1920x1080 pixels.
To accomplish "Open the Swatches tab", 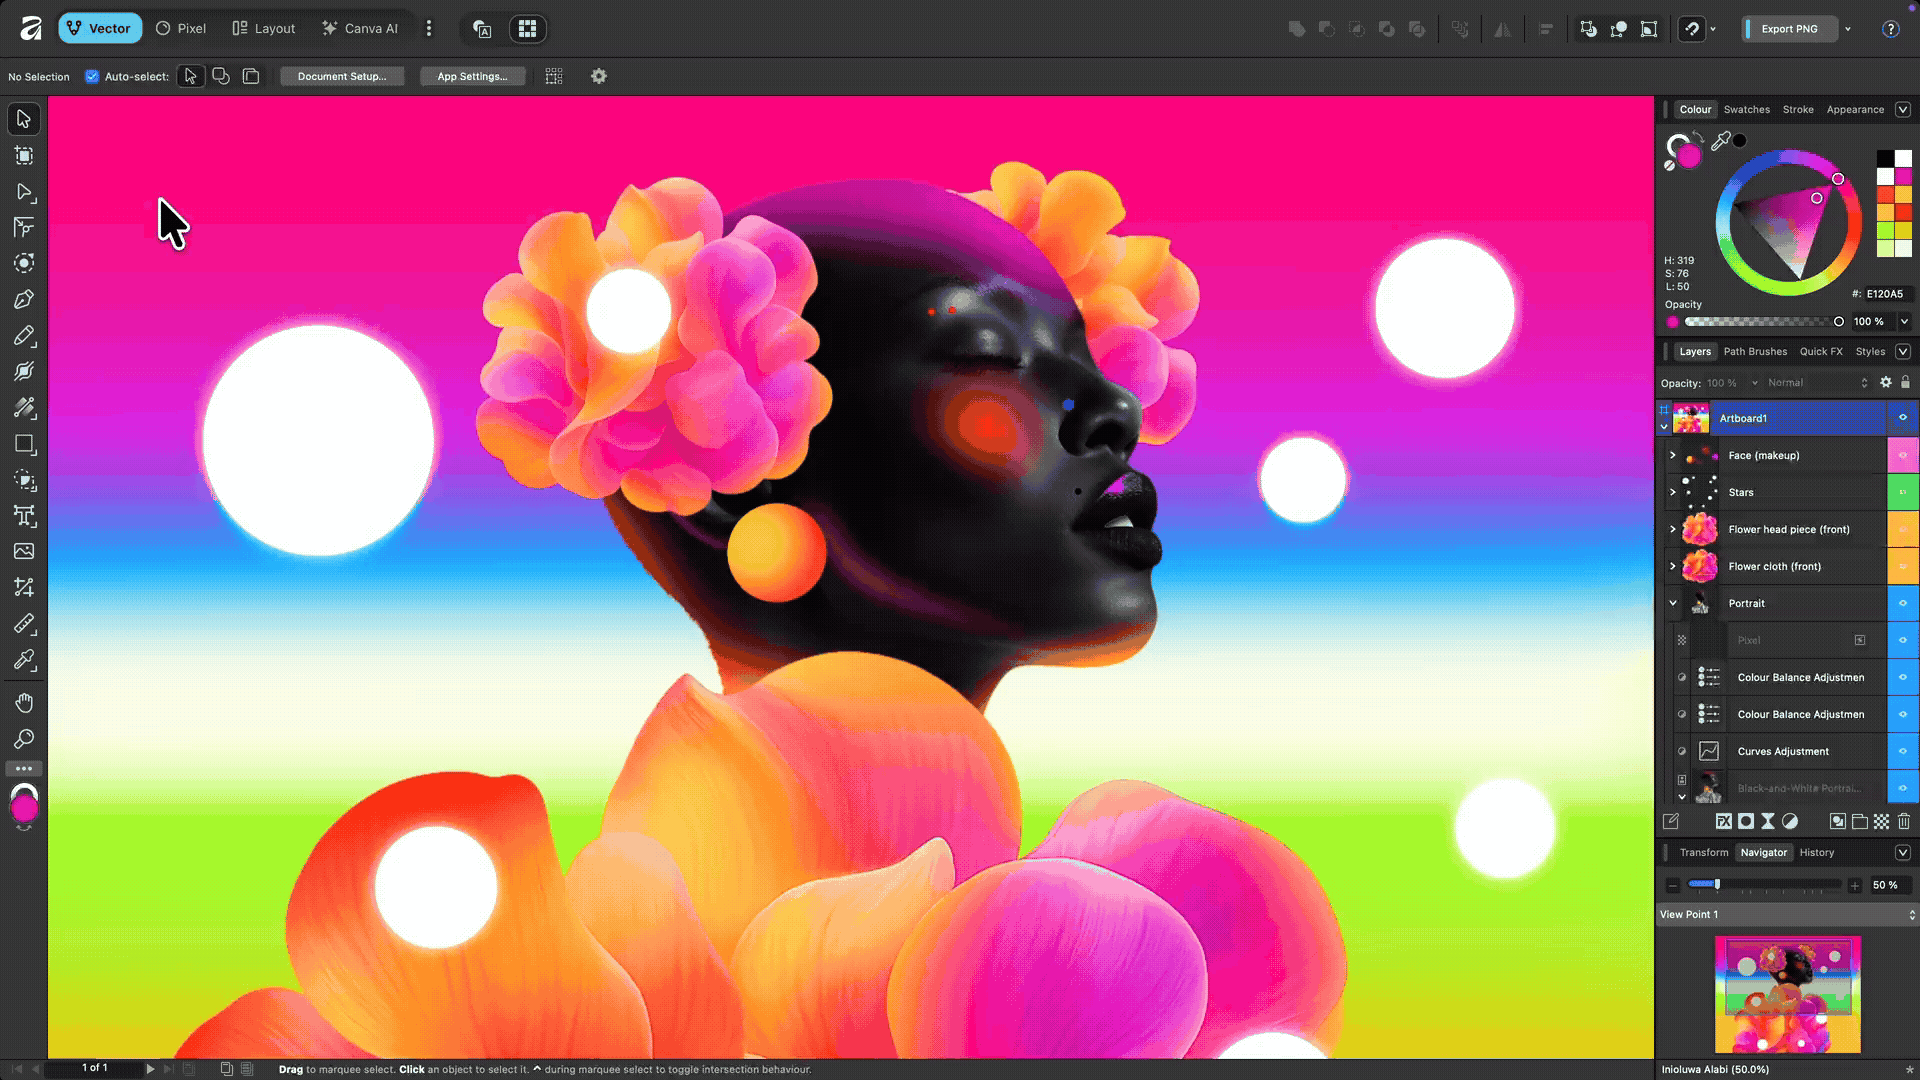I will (x=1747, y=109).
